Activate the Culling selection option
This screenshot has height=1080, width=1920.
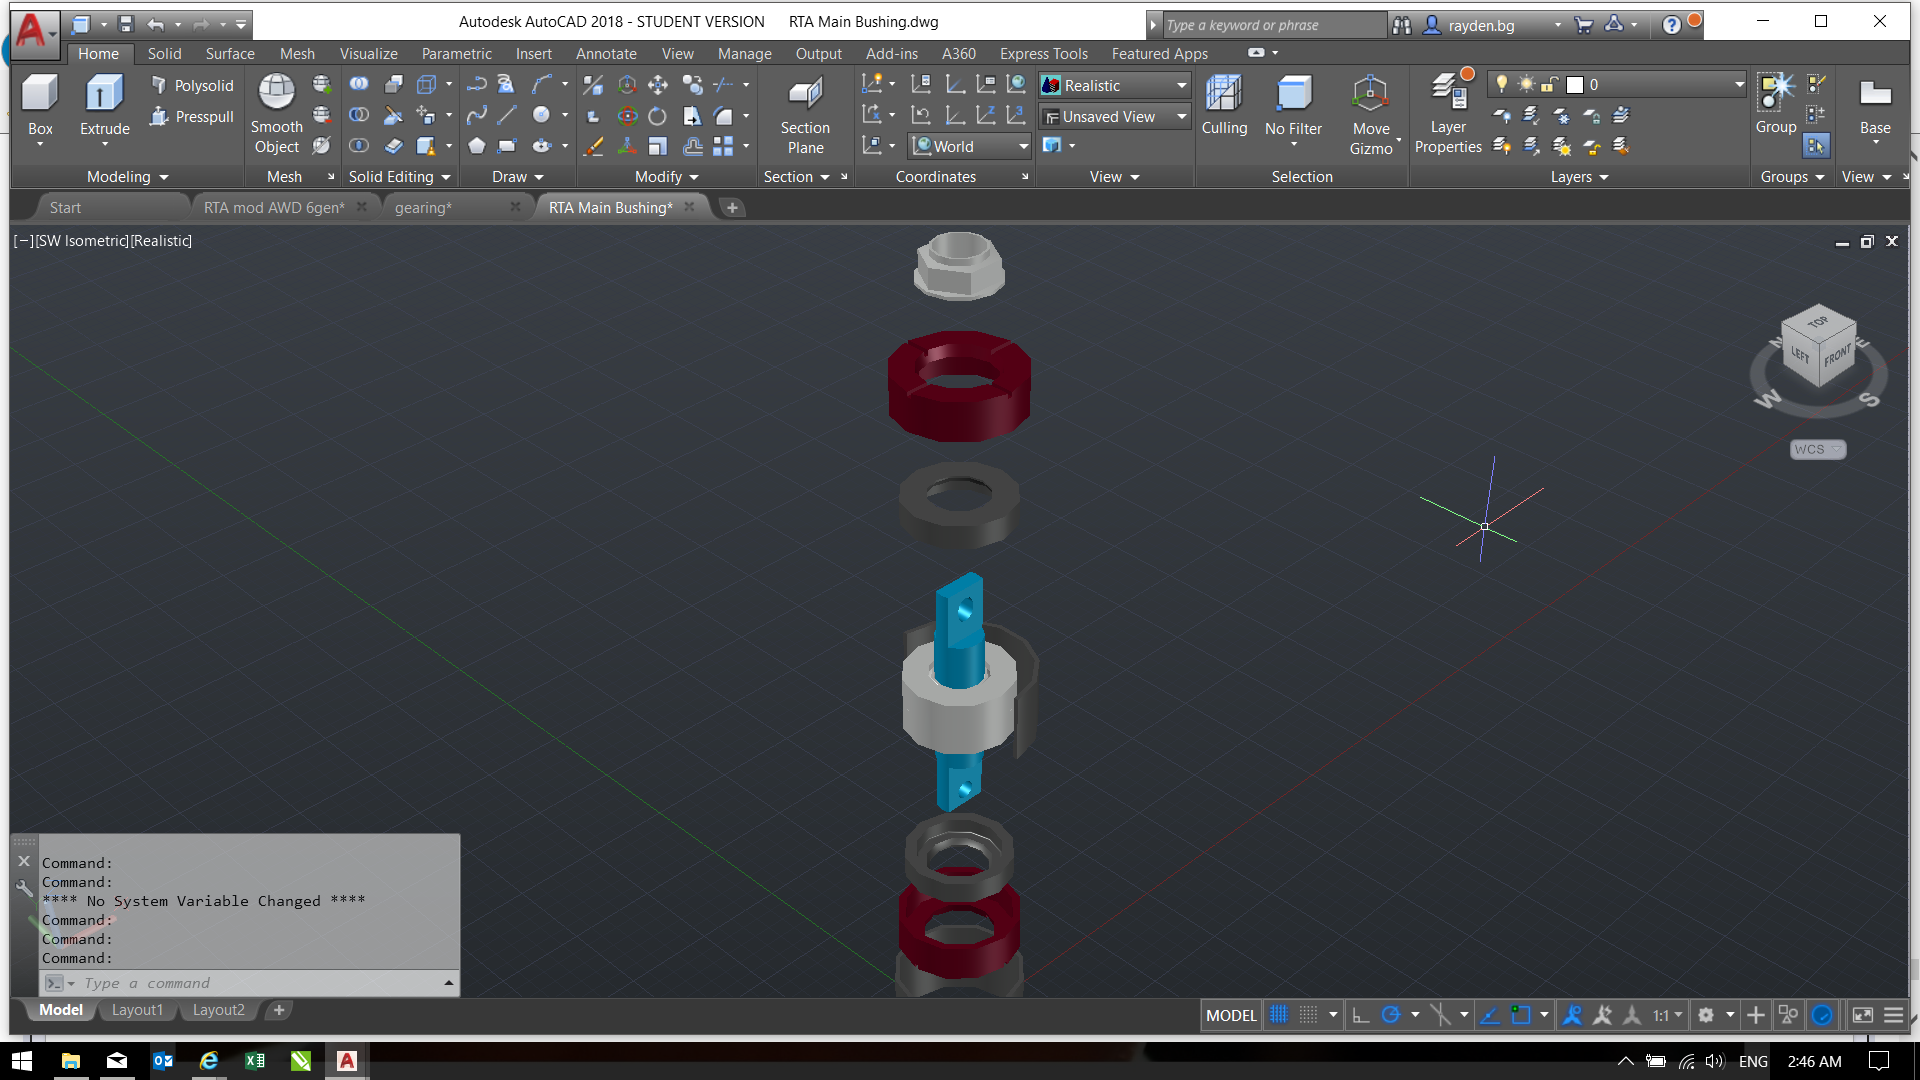click(x=1224, y=93)
